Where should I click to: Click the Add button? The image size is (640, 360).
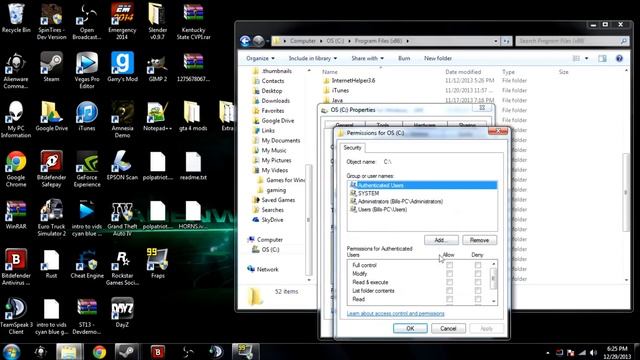coord(441,240)
